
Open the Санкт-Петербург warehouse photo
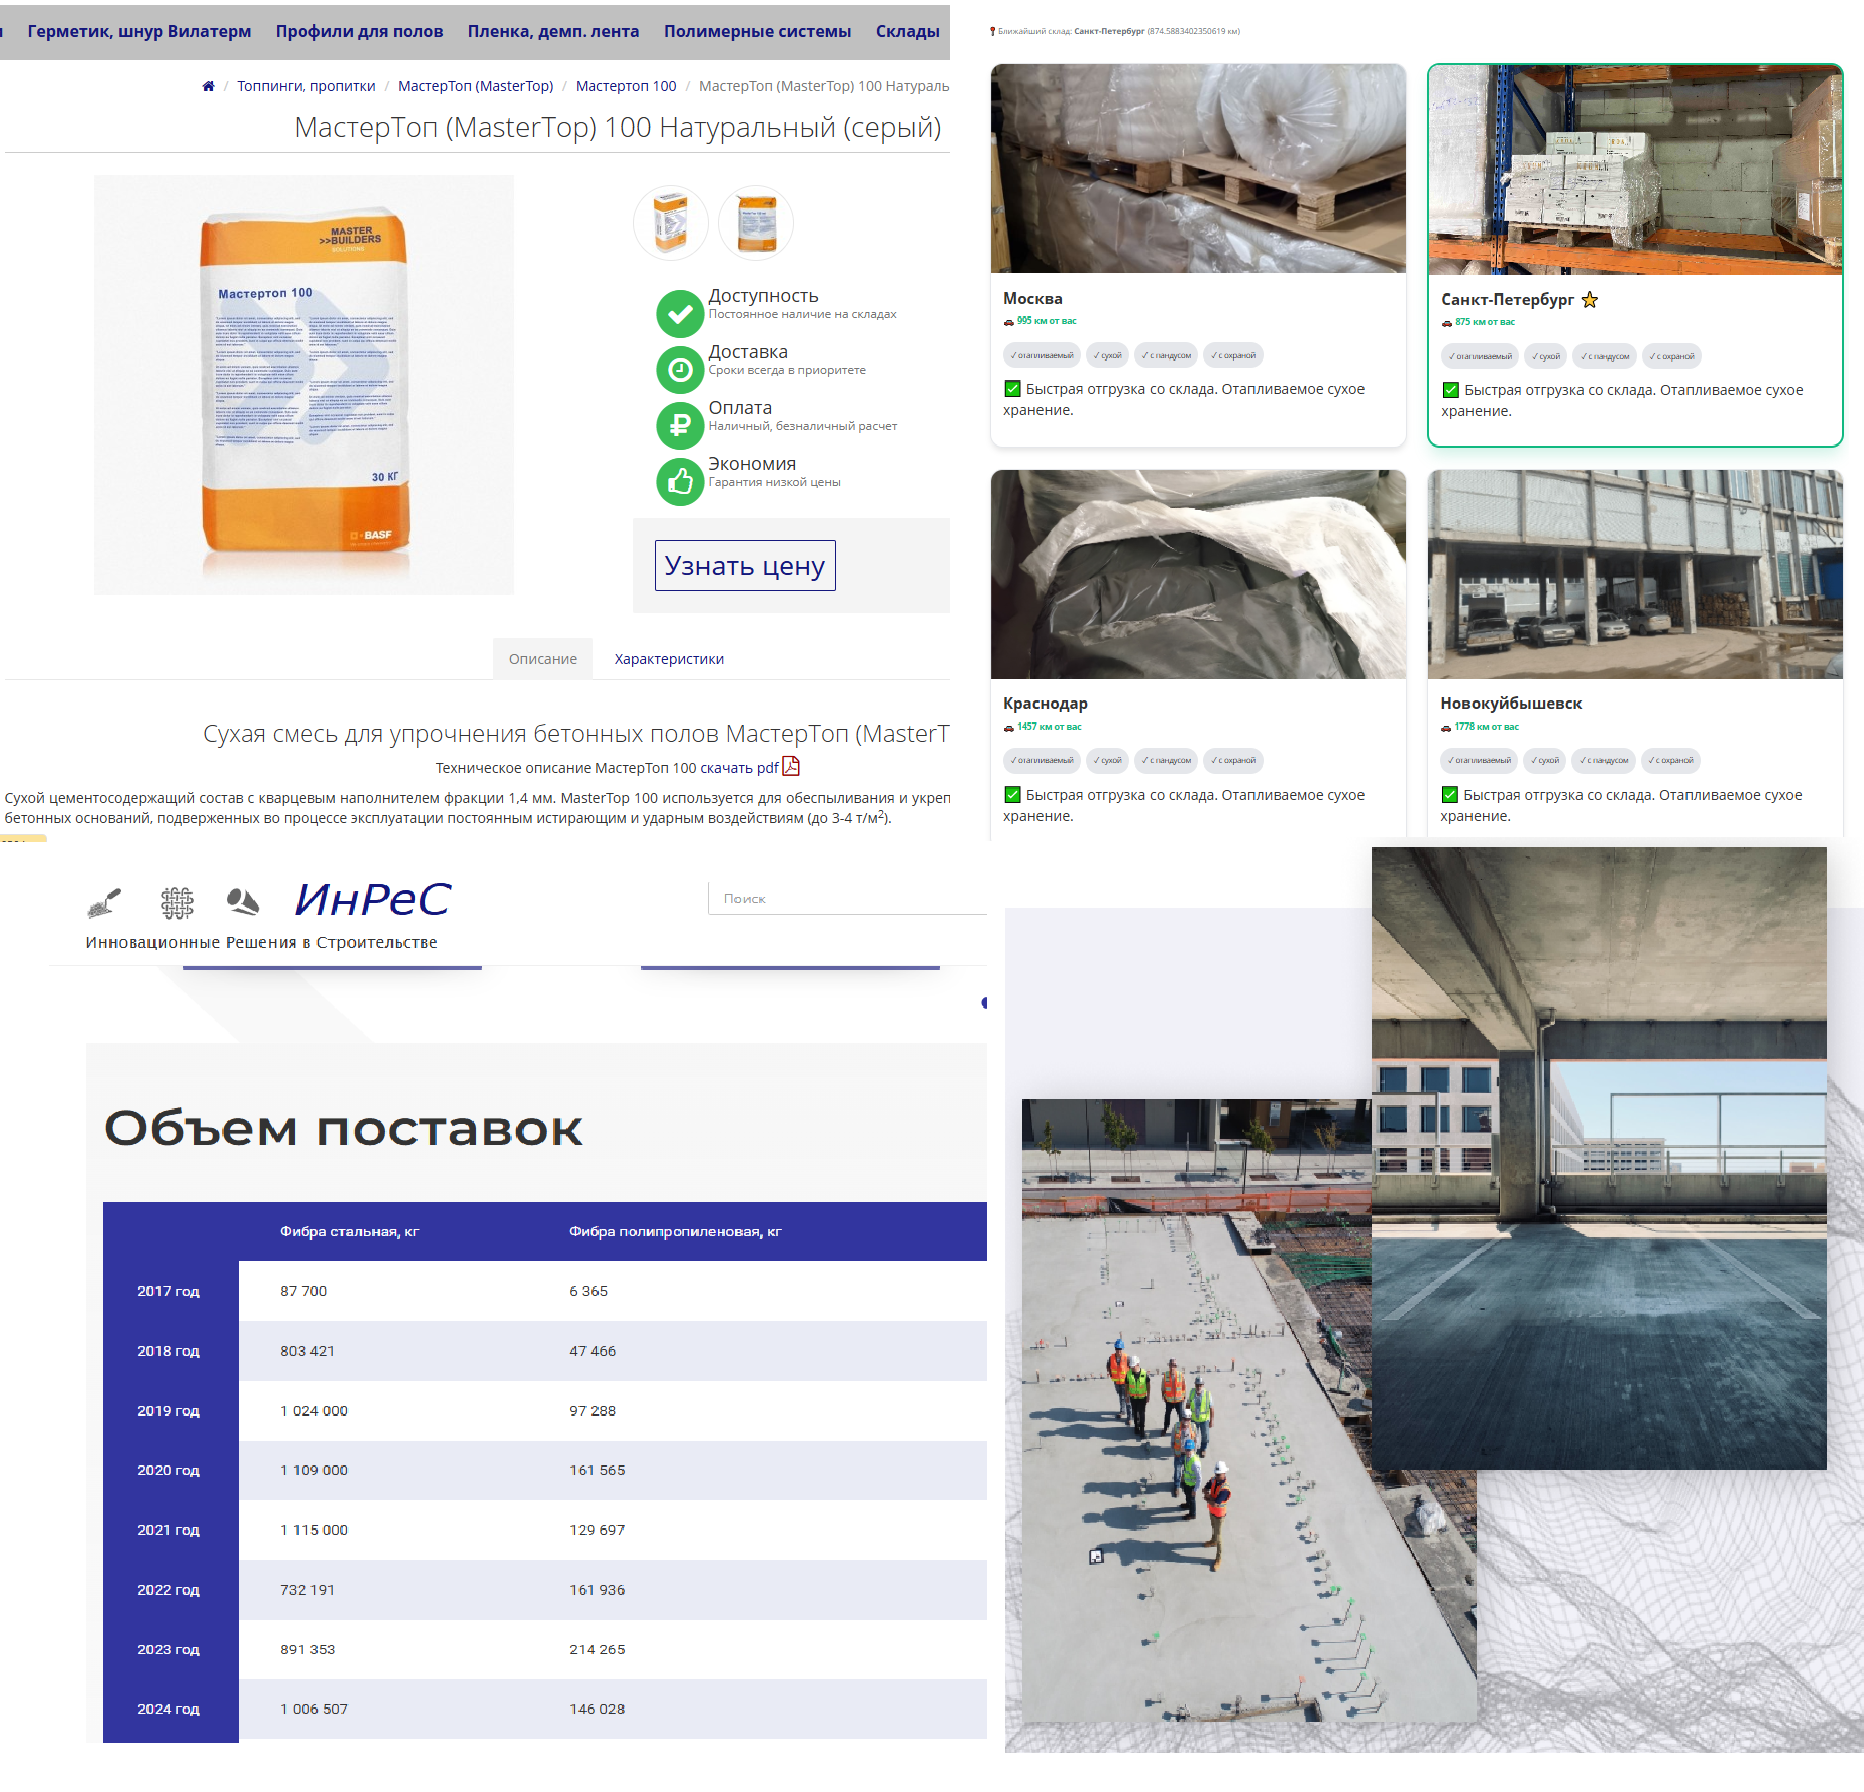click(1635, 170)
